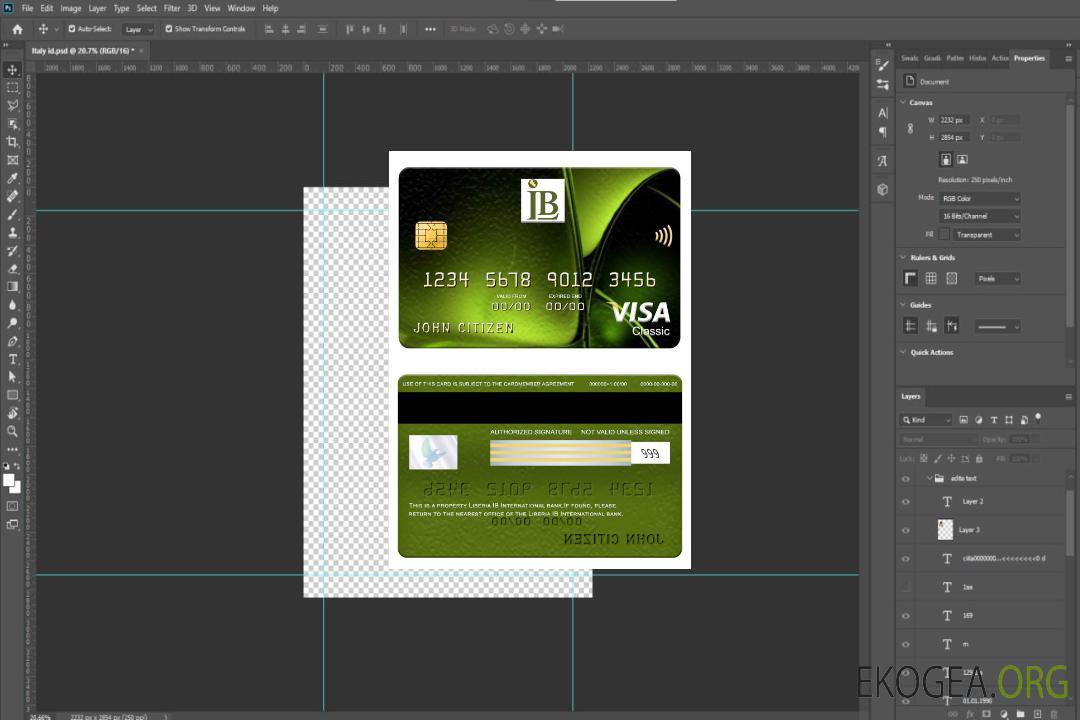Open the Paragraph panel icon

[x=883, y=132]
